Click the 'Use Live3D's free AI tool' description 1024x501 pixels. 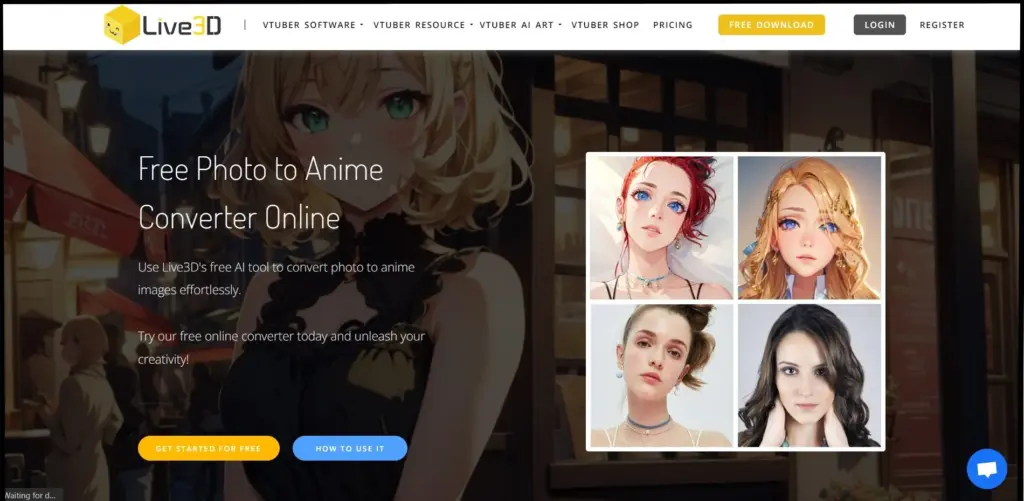276,278
